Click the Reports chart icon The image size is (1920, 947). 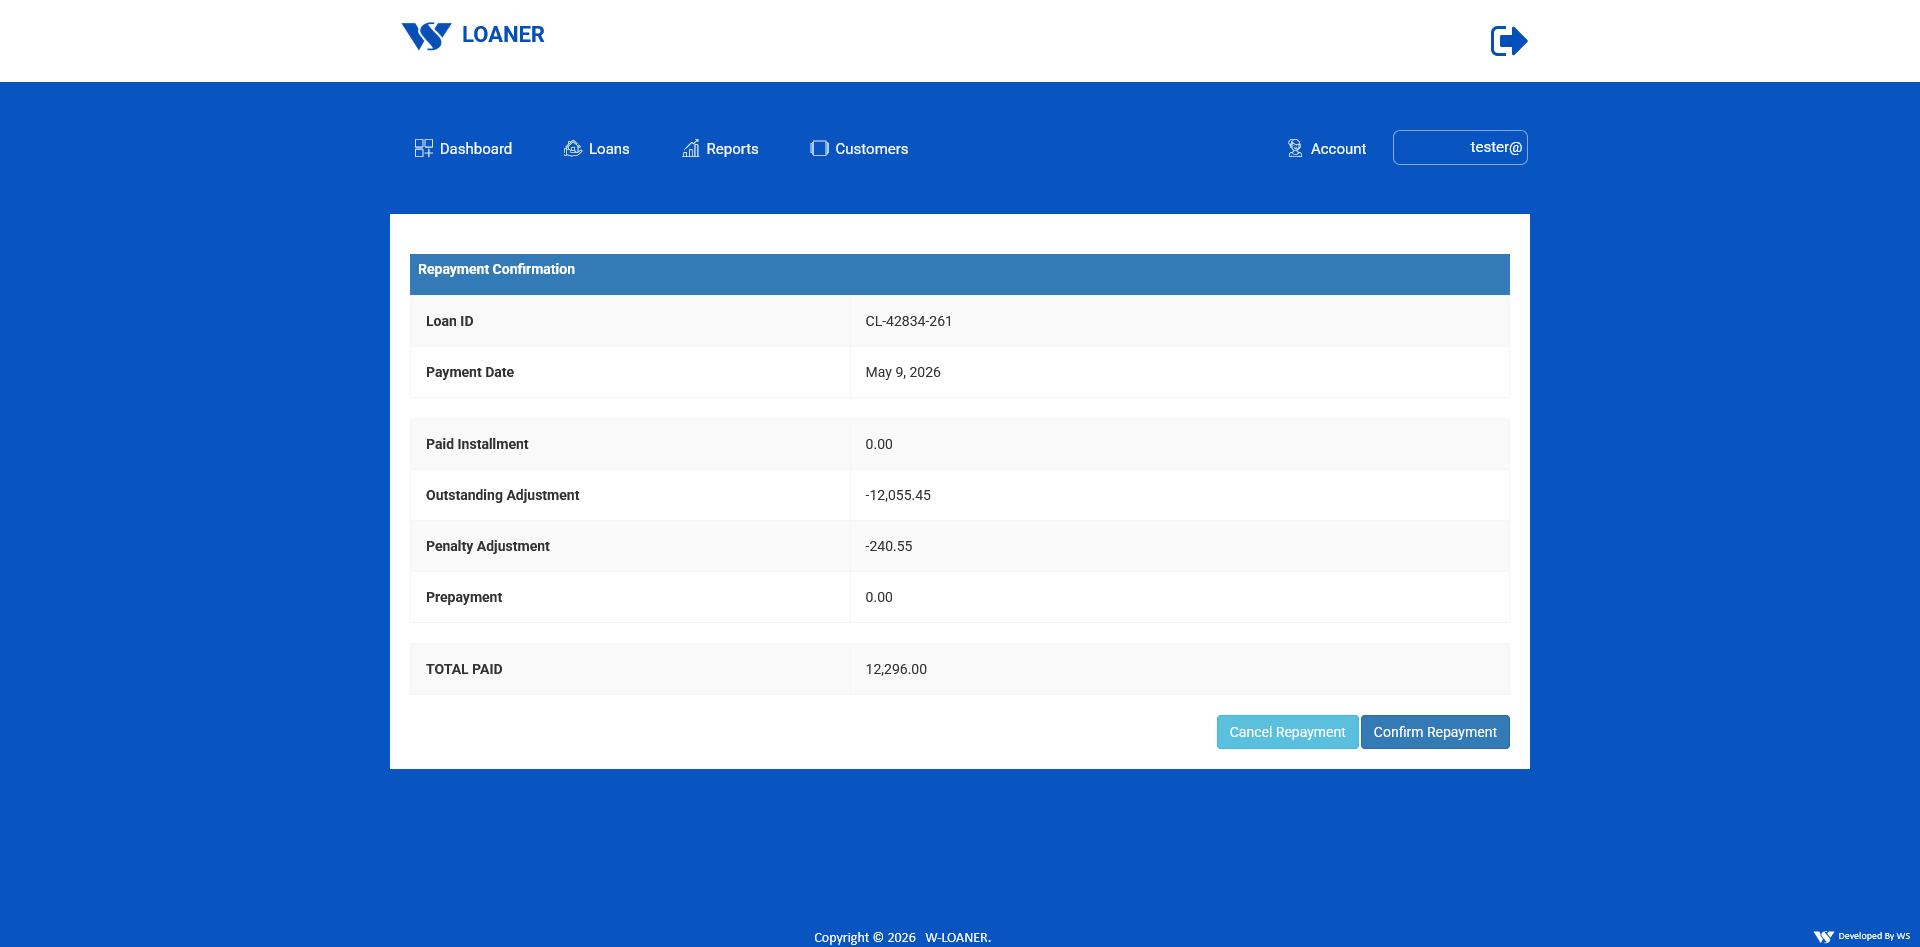(x=691, y=148)
